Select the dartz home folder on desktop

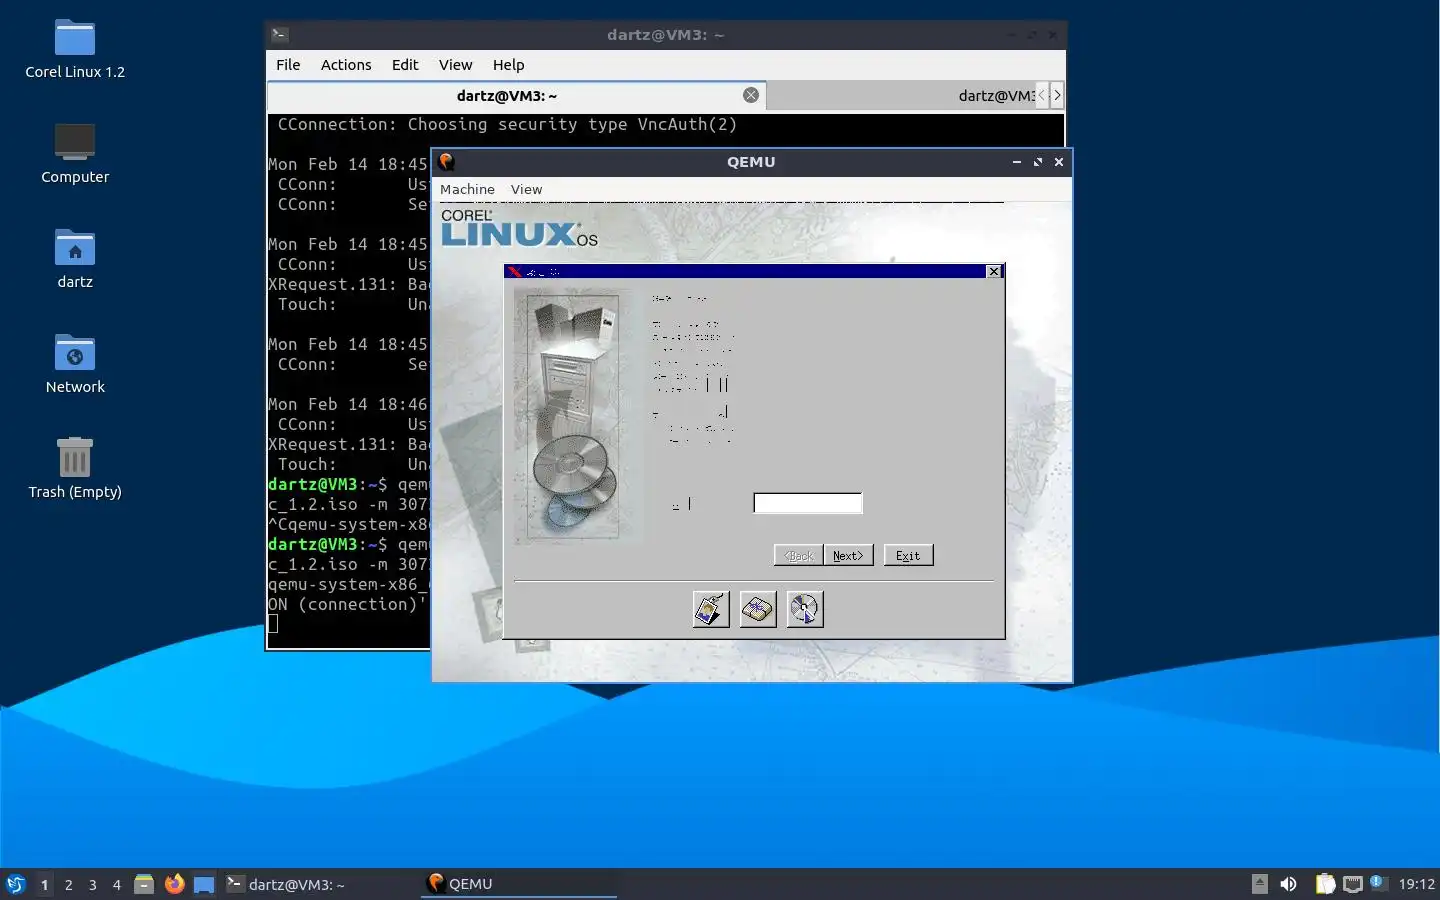[x=75, y=259]
